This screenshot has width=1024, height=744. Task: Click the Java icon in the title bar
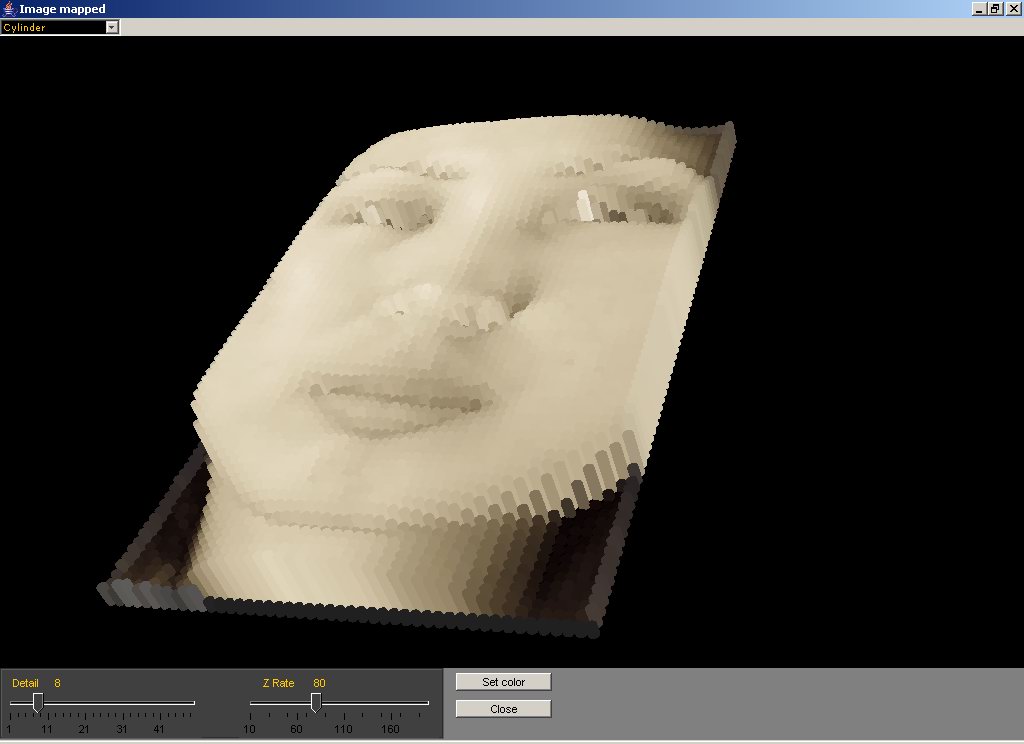8,9
